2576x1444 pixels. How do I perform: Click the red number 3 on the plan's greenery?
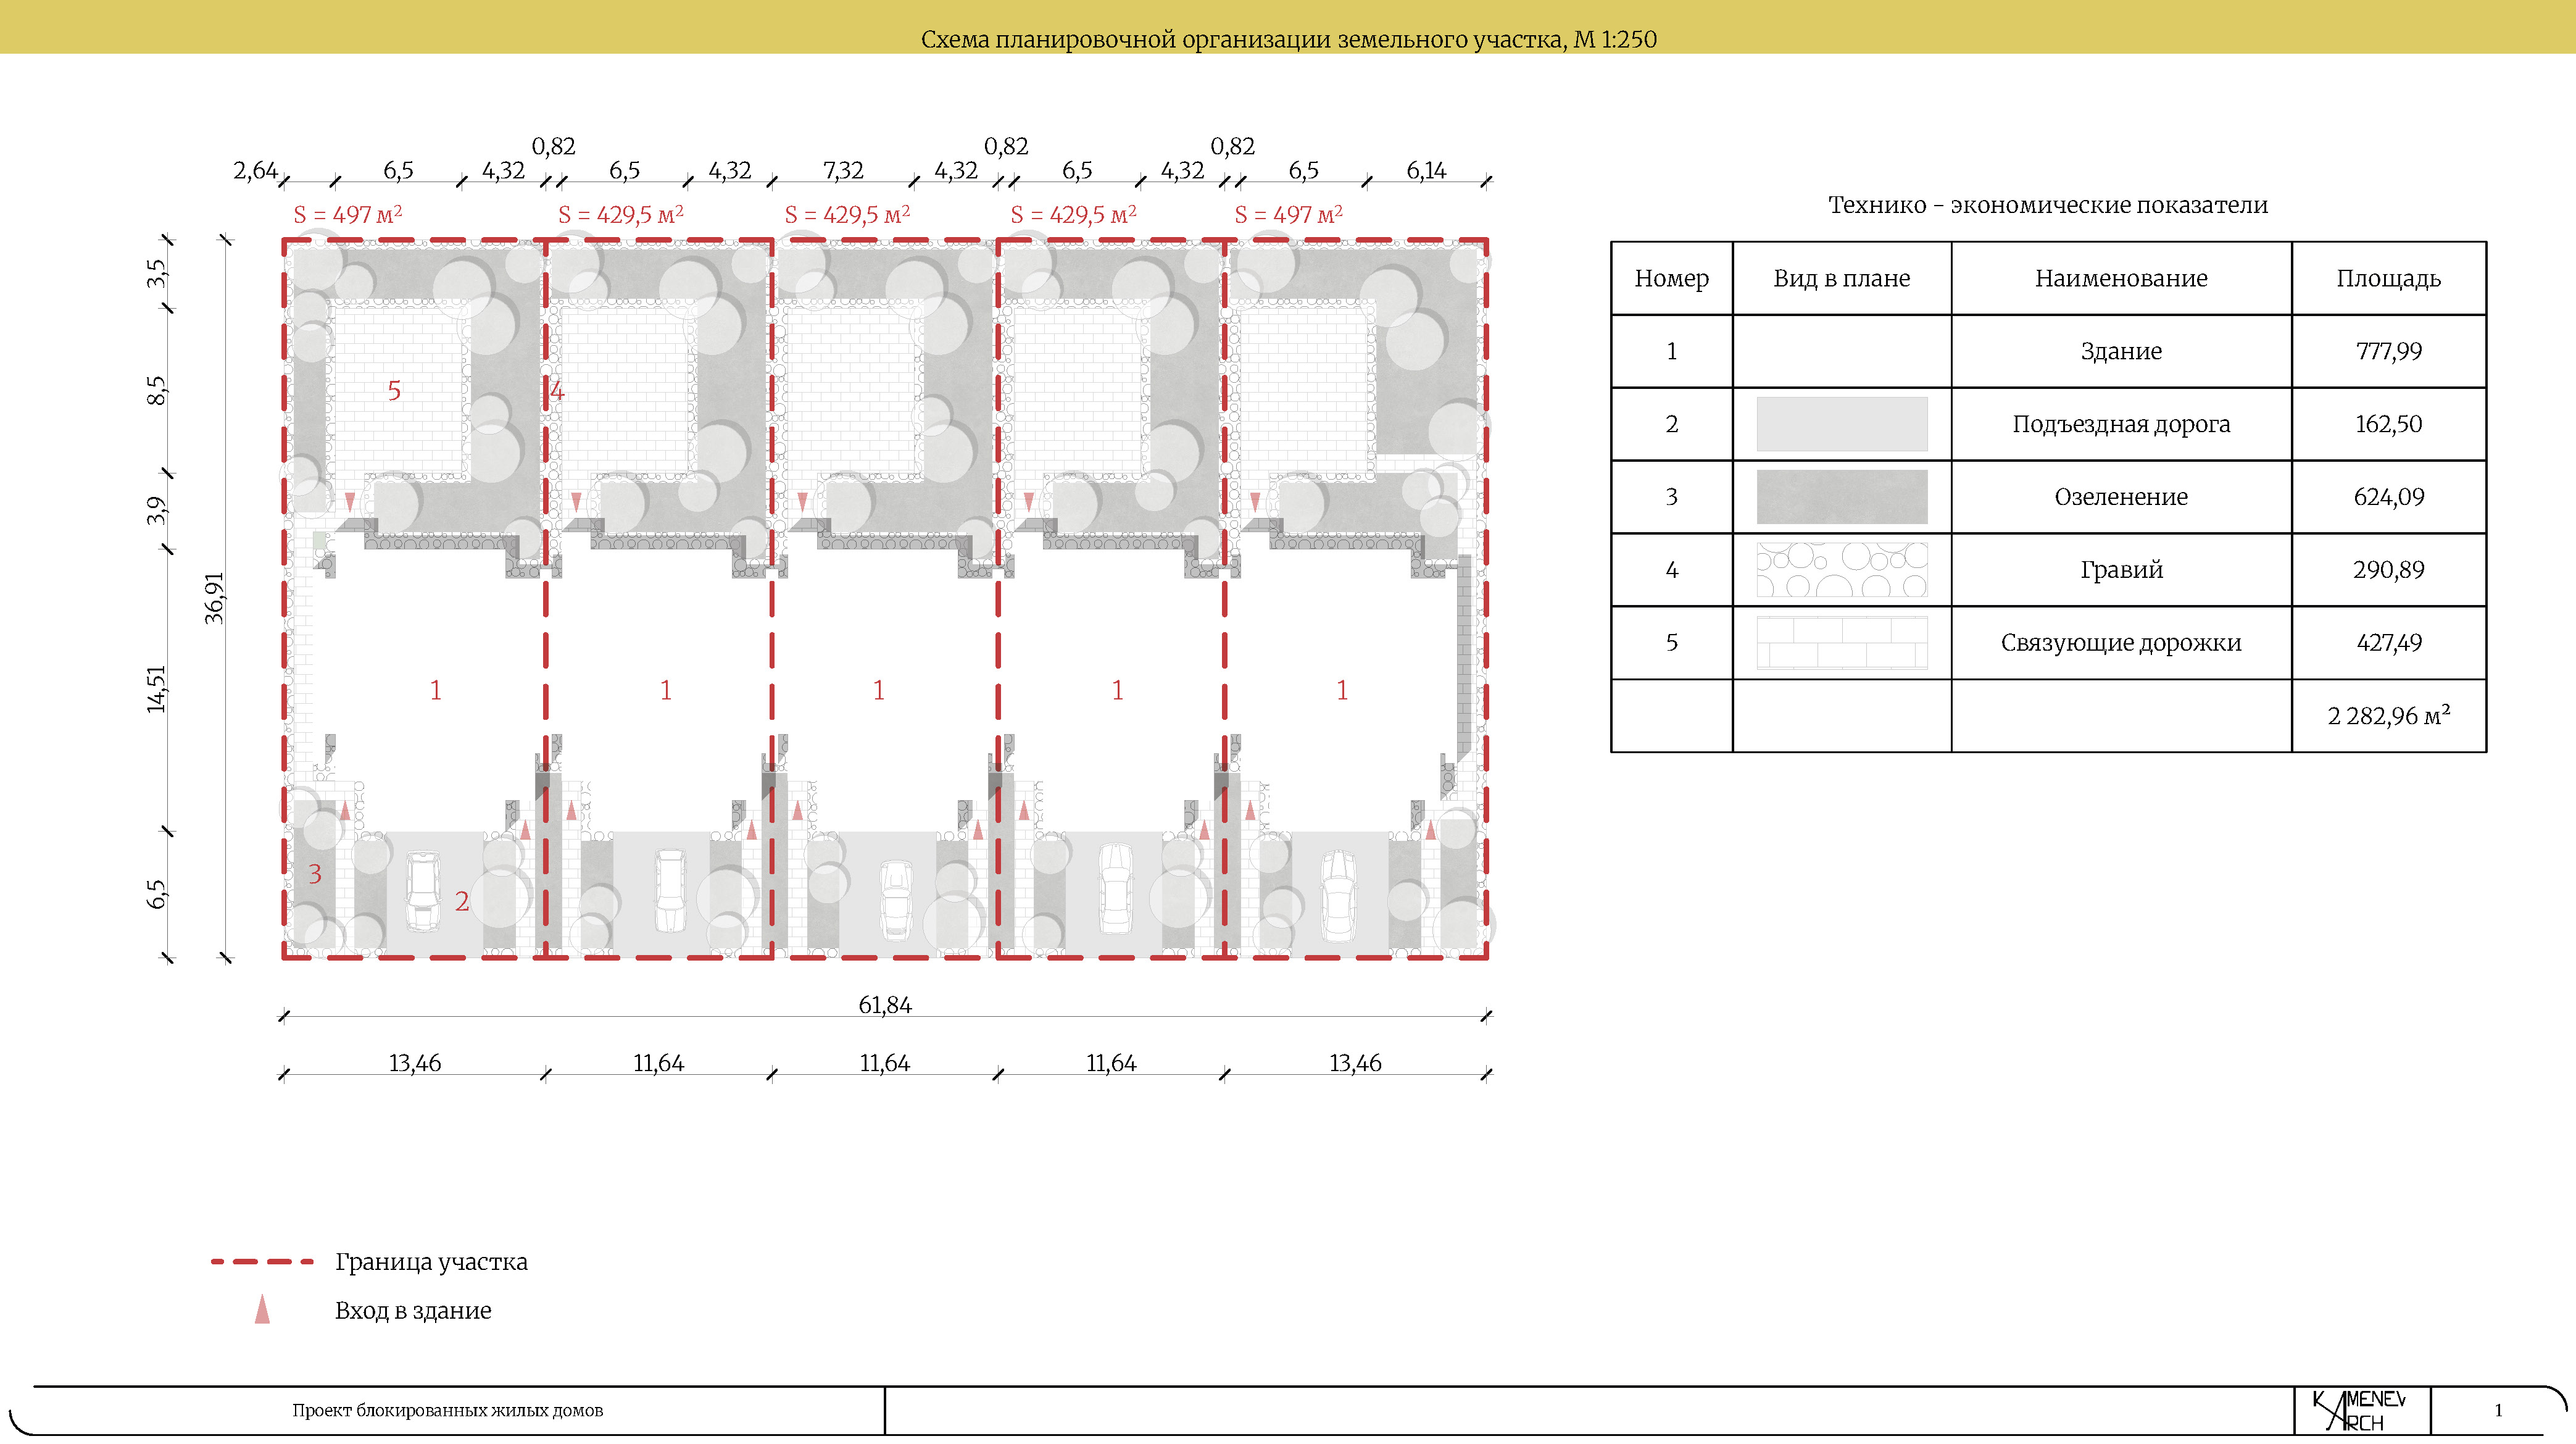[x=315, y=874]
